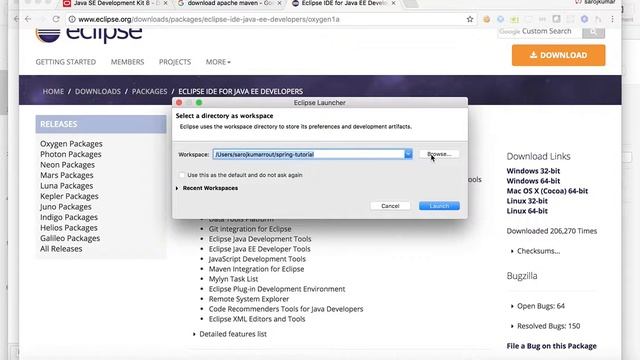Open Photon Packages release link
Screen dimensions: 640x360
(x=71, y=154)
